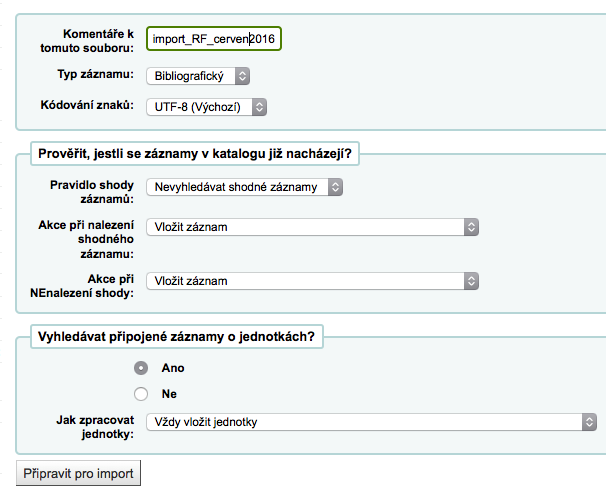Image resolution: width=606 pixels, height=488 pixels.
Task: Click the 'Vyhledávat připojené záznamy o jednotkách?' heading
Action: pyautogui.click(x=176, y=337)
